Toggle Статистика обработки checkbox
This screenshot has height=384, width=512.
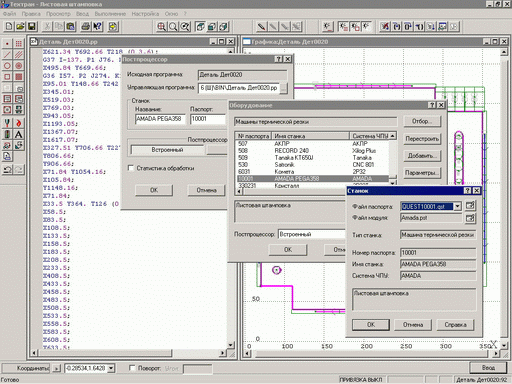(x=131, y=168)
